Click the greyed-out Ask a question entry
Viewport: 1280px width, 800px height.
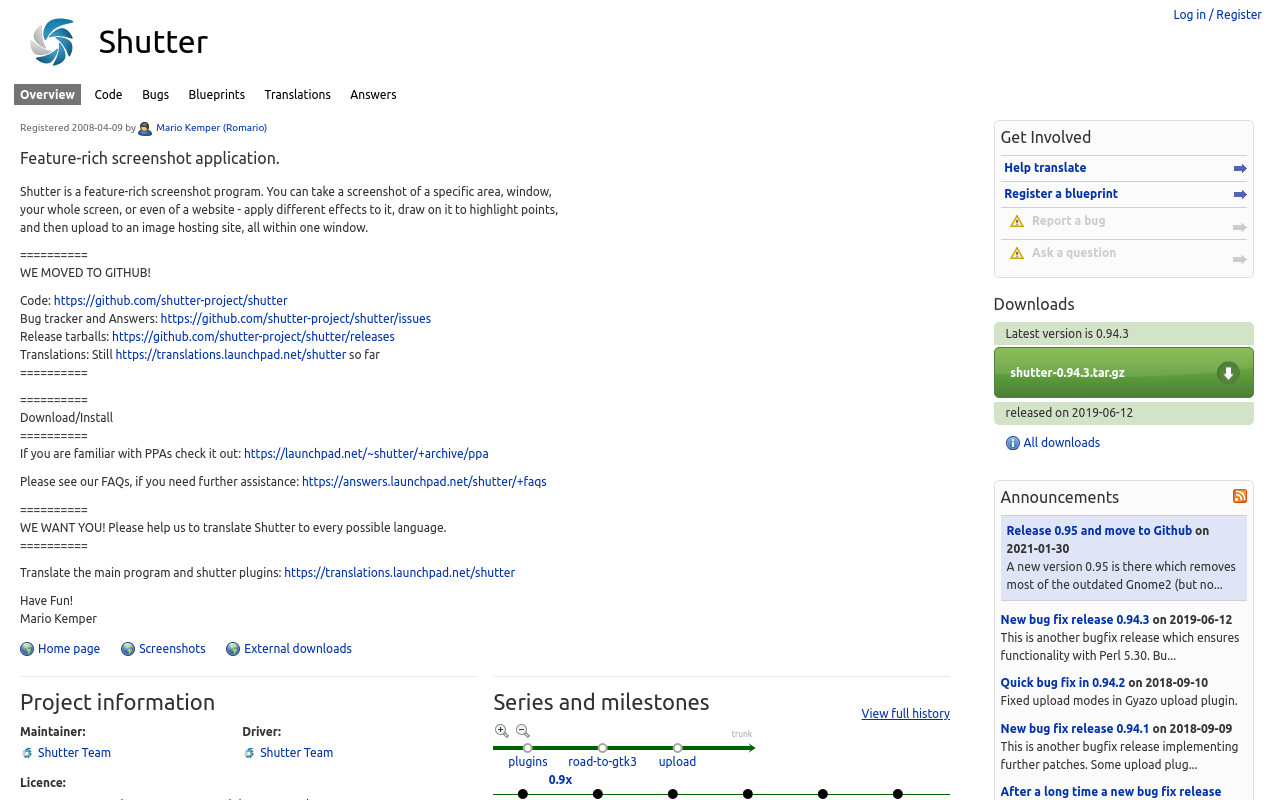point(1074,253)
